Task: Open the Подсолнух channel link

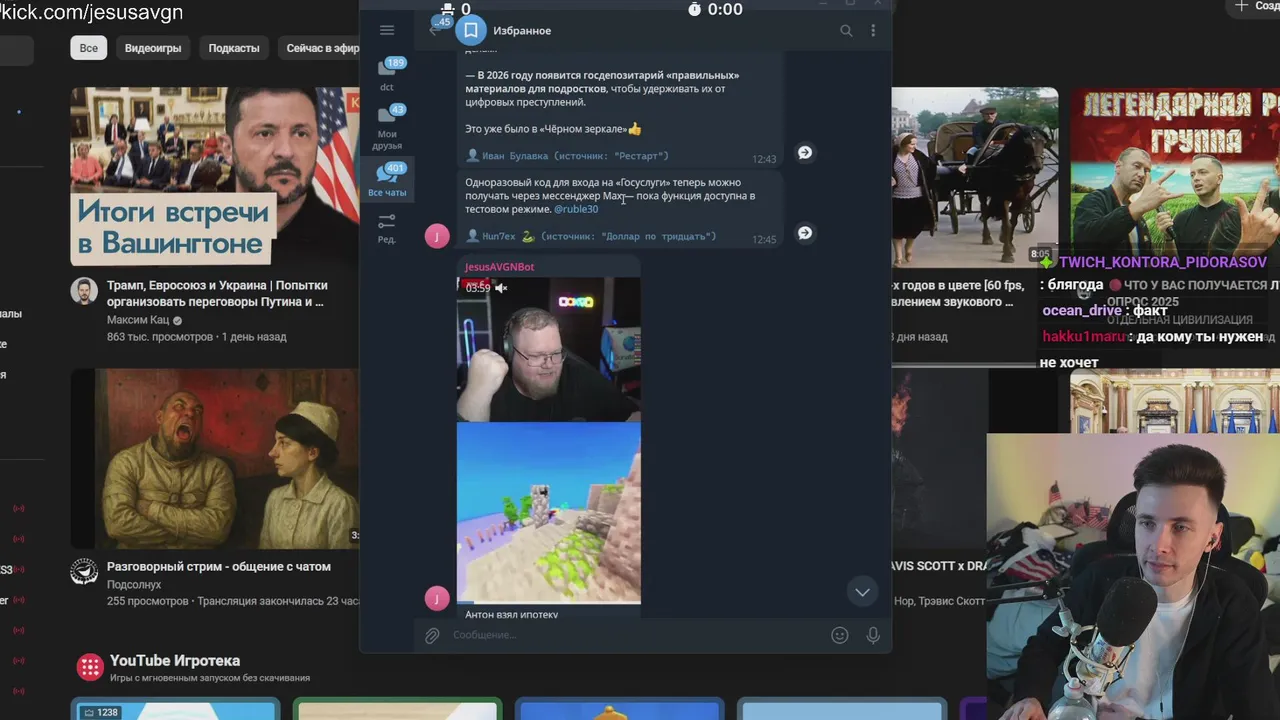Action: click(134, 584)
